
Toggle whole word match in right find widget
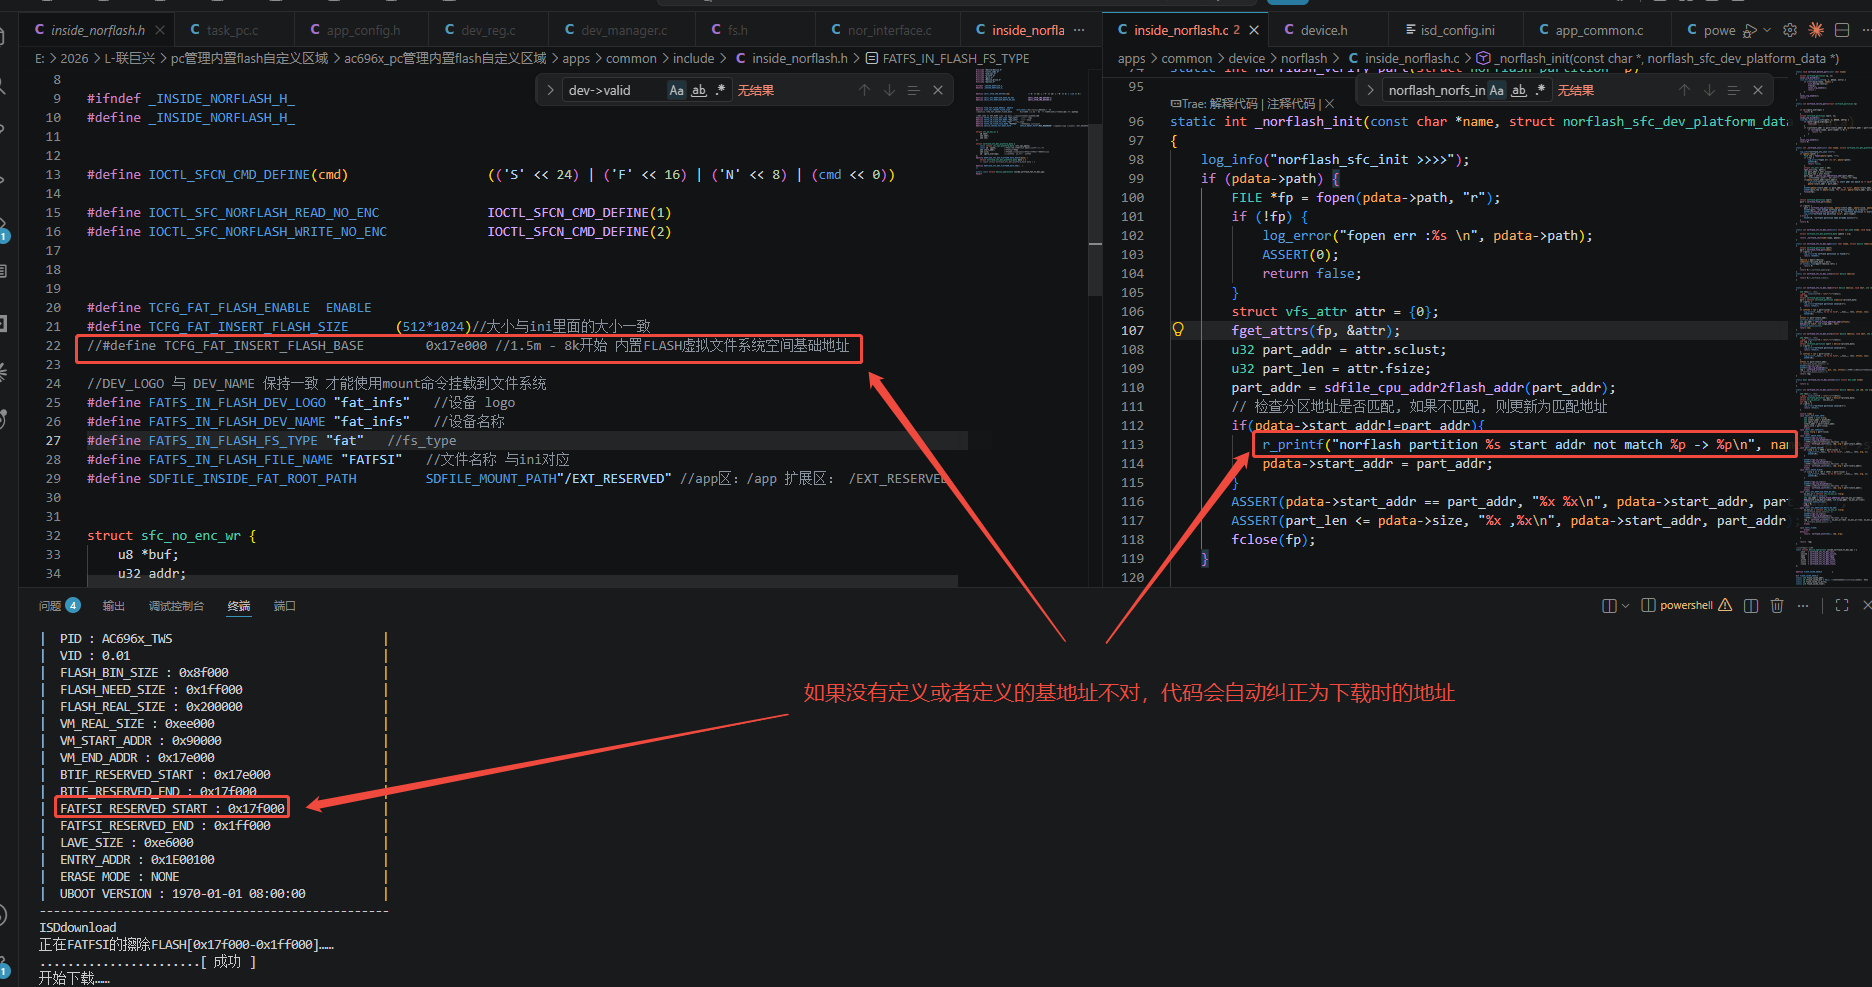pos(1519,90)
